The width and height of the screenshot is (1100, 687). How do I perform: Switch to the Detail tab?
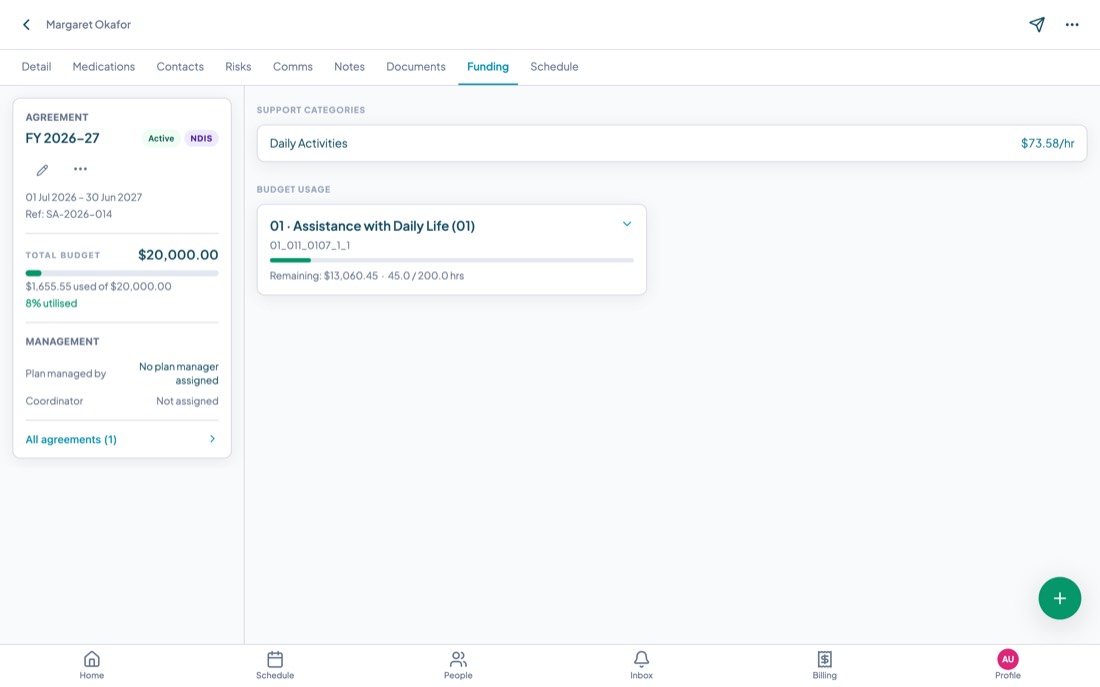click(36, 67)
